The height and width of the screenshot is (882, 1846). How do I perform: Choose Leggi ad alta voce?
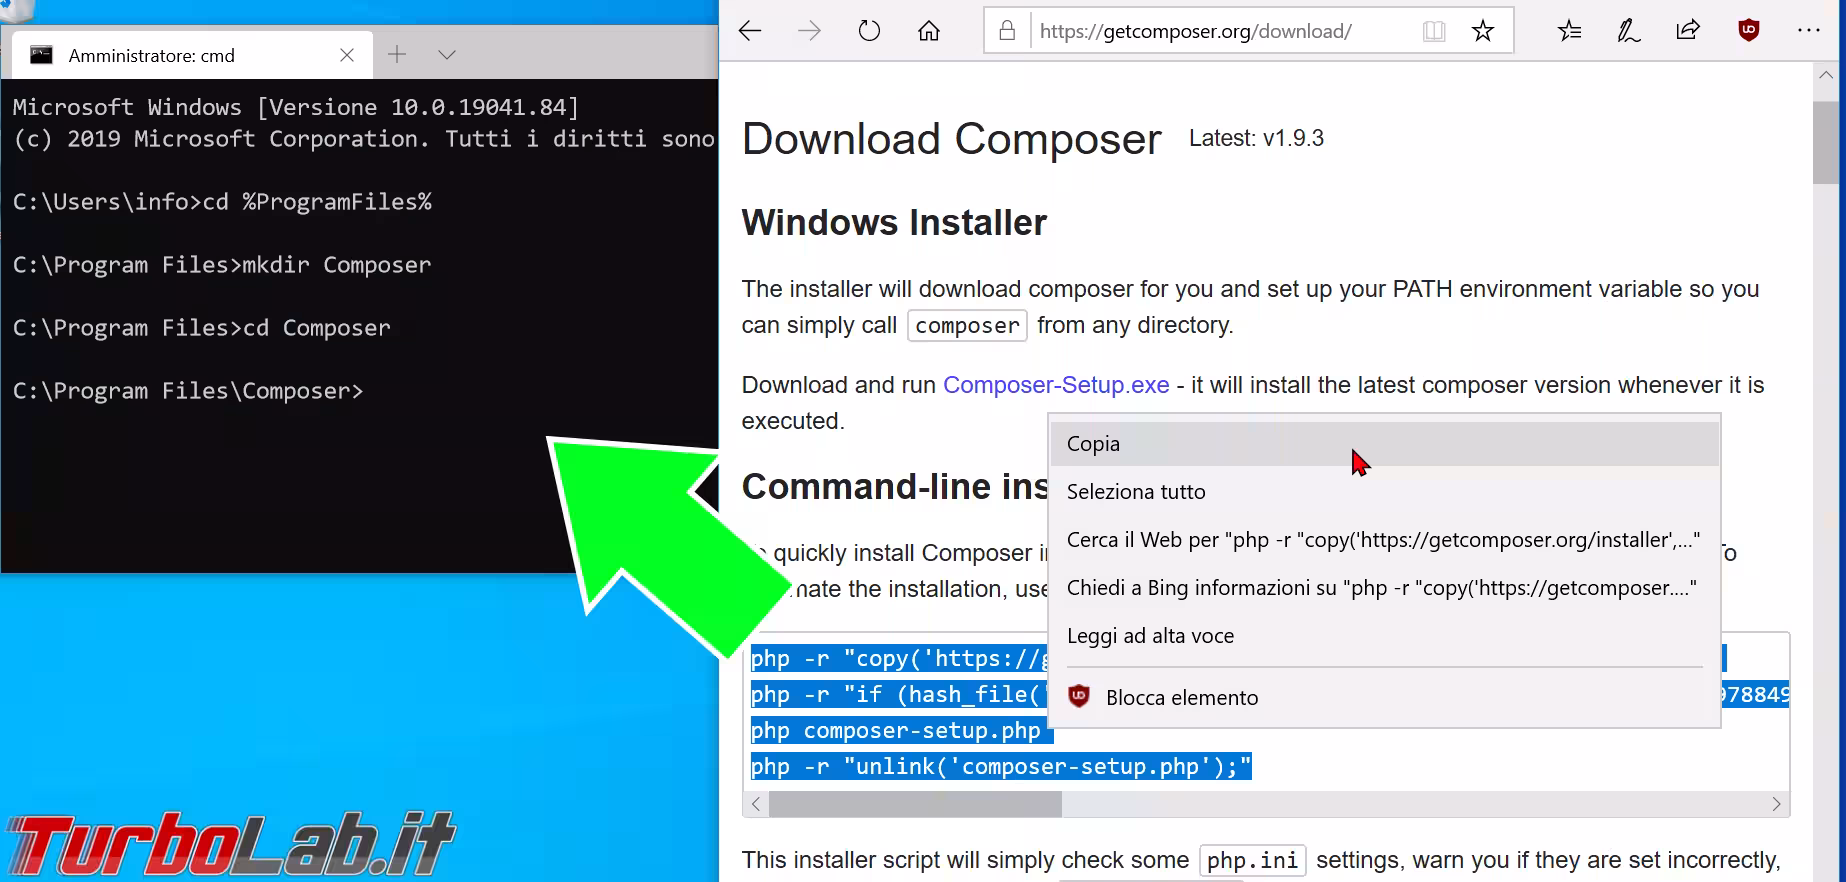1385,636
